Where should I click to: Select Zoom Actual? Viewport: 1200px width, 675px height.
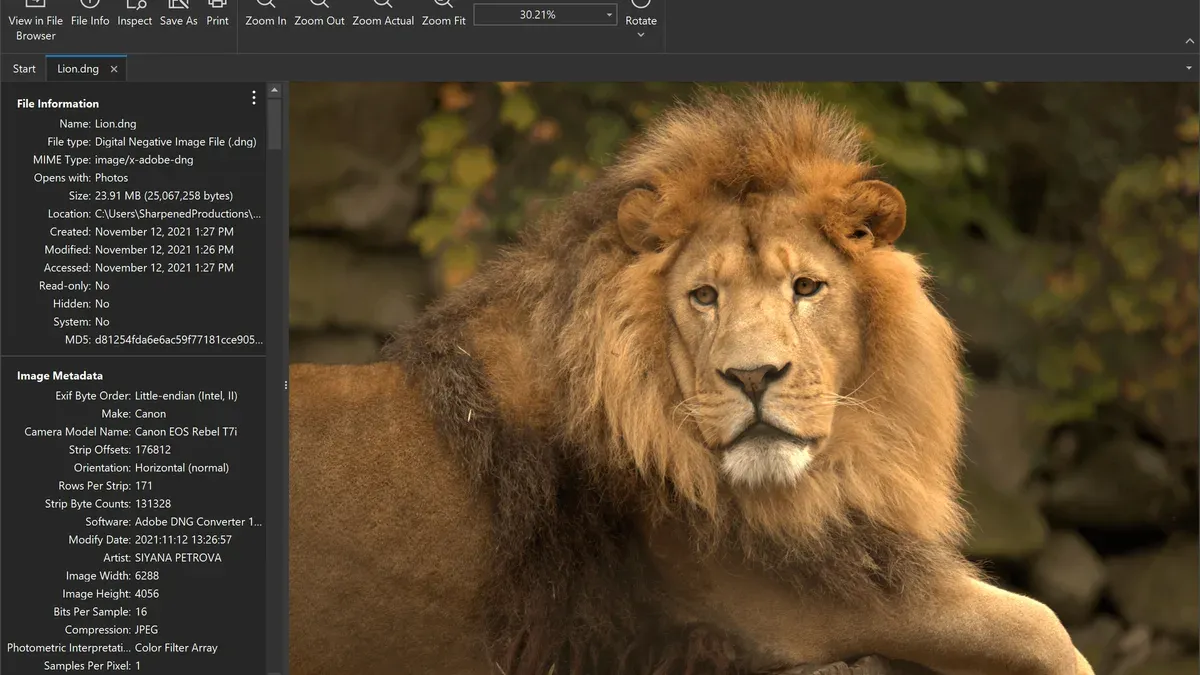pyautogui.click(x=383, y=13)
